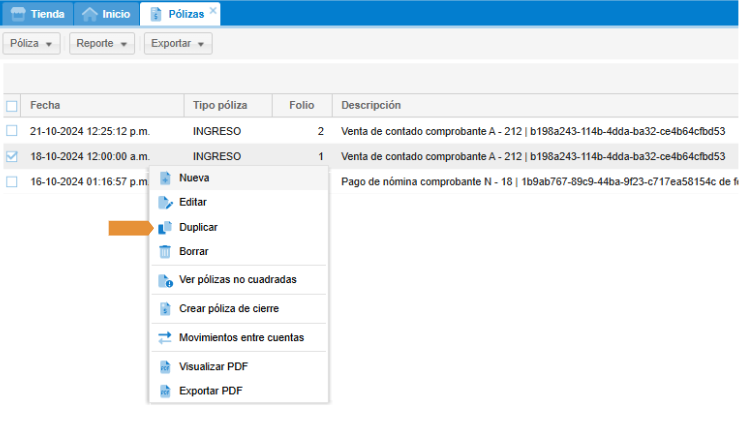Viewport: 742px width, 428px height.
Task: Toggle the select-all checkbox in header
Action: click(12, 105)
